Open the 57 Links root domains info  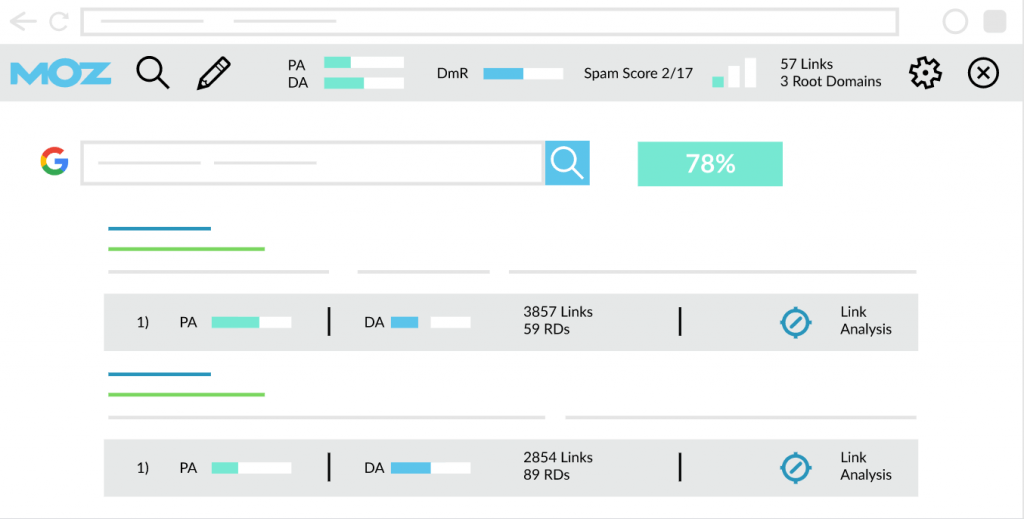[831, 72]
